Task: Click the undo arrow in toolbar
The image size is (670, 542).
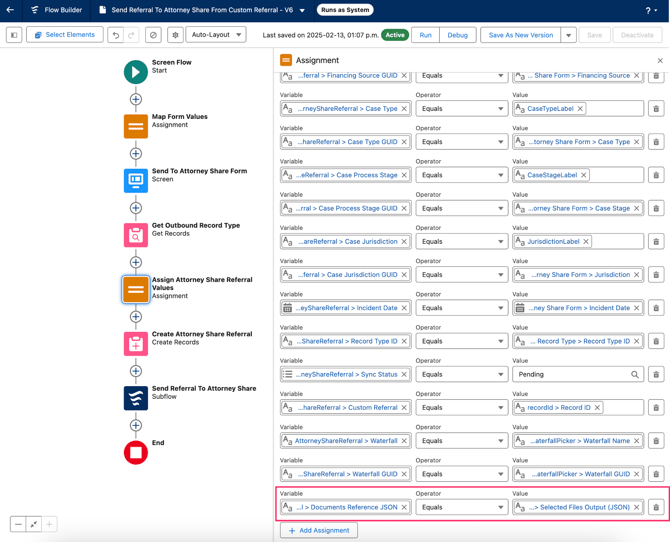Action: point(116,35)
